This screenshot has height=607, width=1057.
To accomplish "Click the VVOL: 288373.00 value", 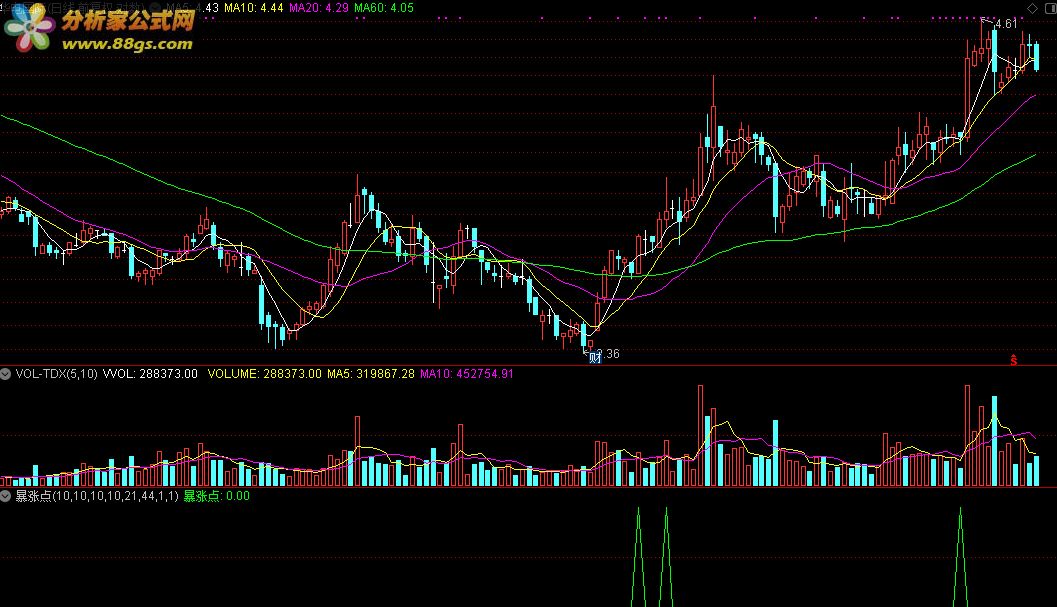I will click(x=150, y=374).
